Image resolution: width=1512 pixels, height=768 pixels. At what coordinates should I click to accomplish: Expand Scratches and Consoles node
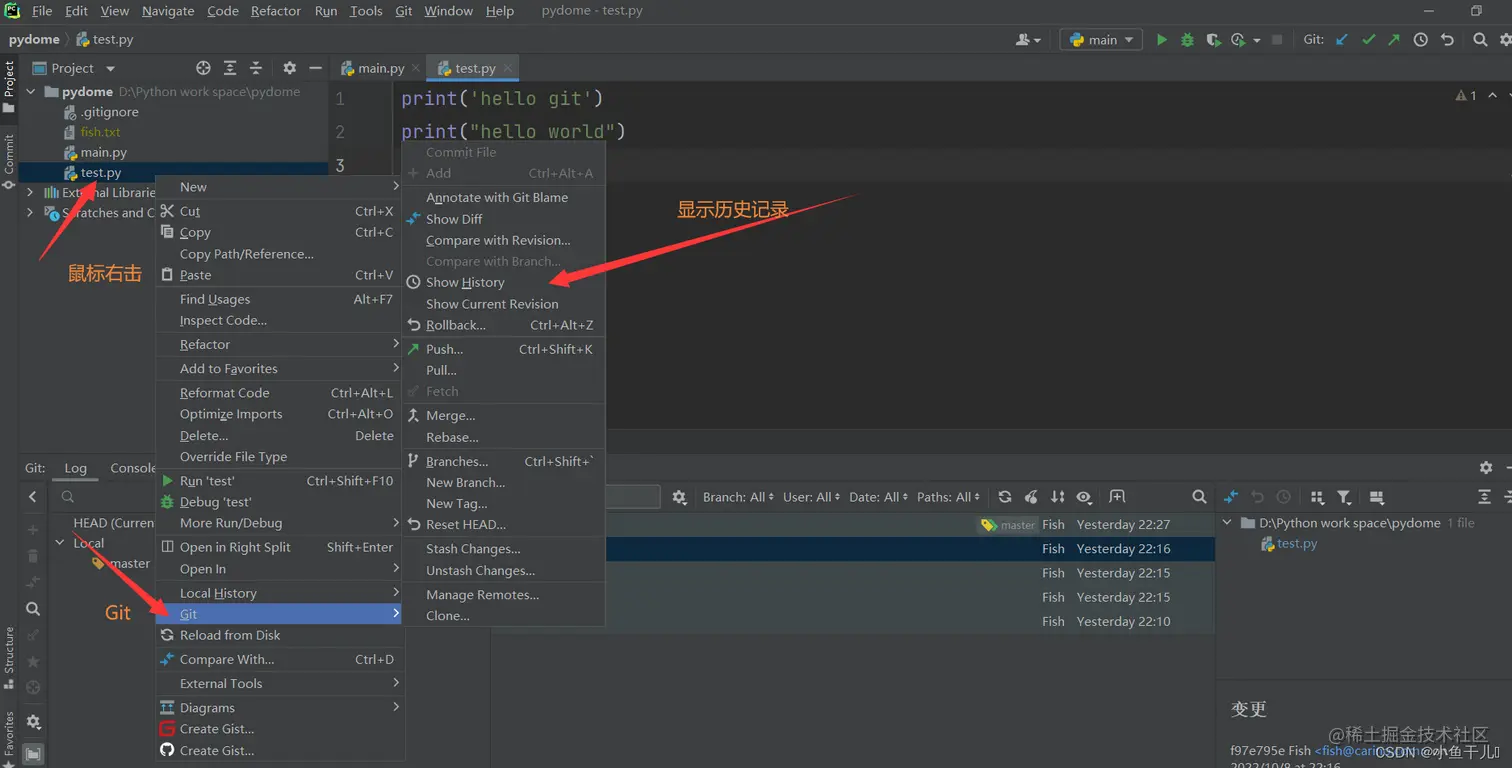pyautogui.click(x=30, y=212)
